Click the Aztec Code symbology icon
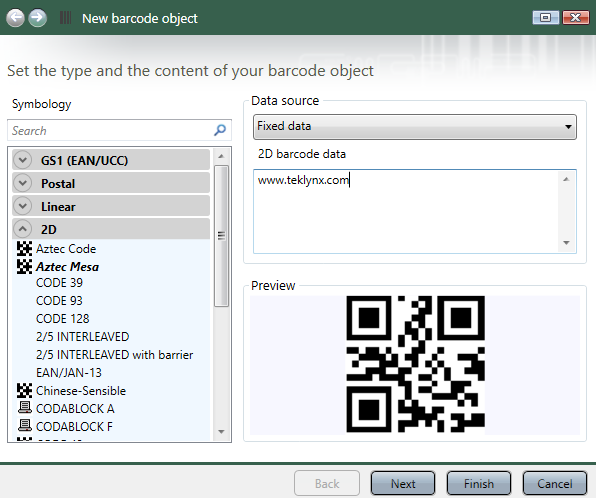The height and width of the screenshot is (498, 596). (25, 249)
